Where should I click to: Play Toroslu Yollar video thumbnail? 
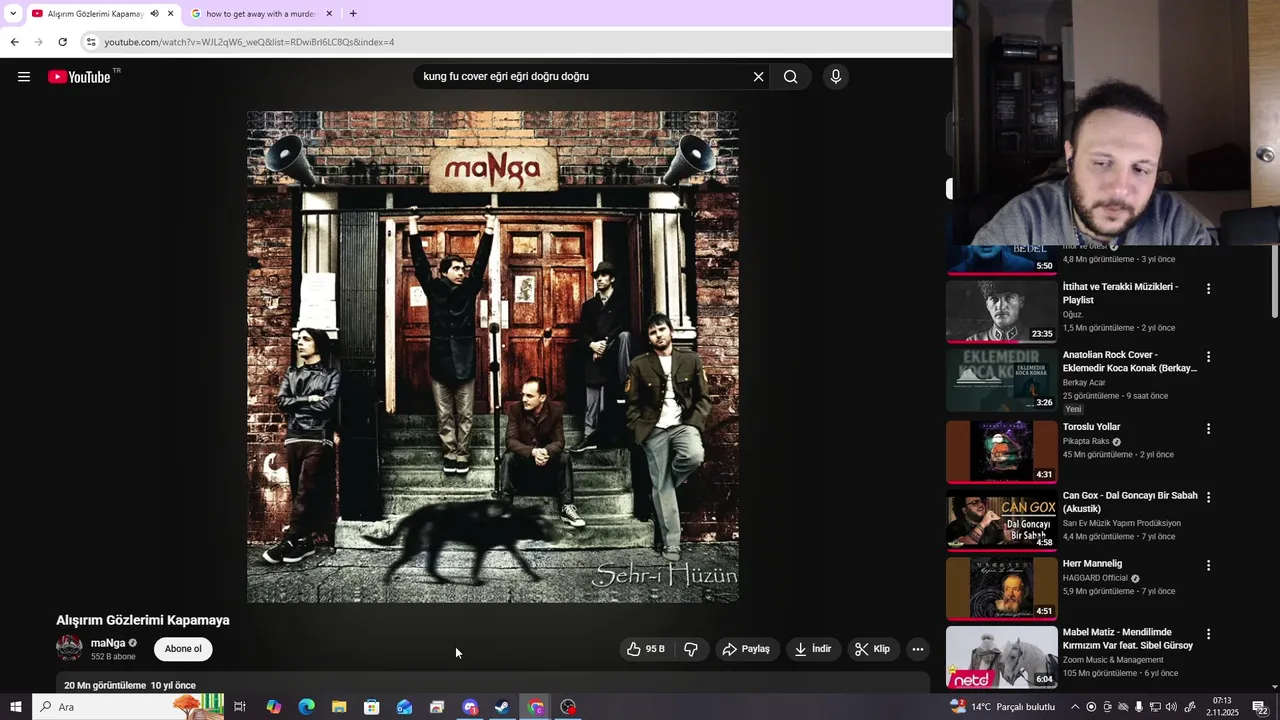click(x=1002, y=452)
